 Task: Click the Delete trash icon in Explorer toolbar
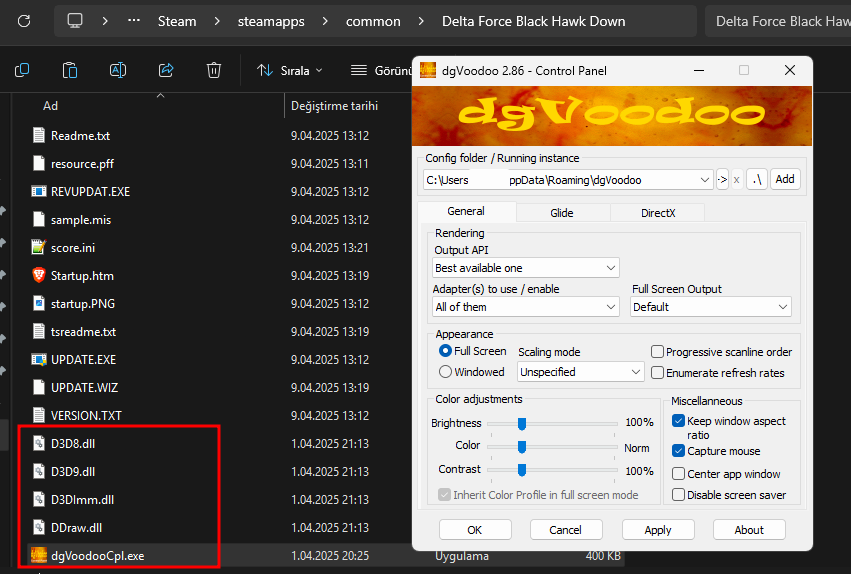(214, 70)
